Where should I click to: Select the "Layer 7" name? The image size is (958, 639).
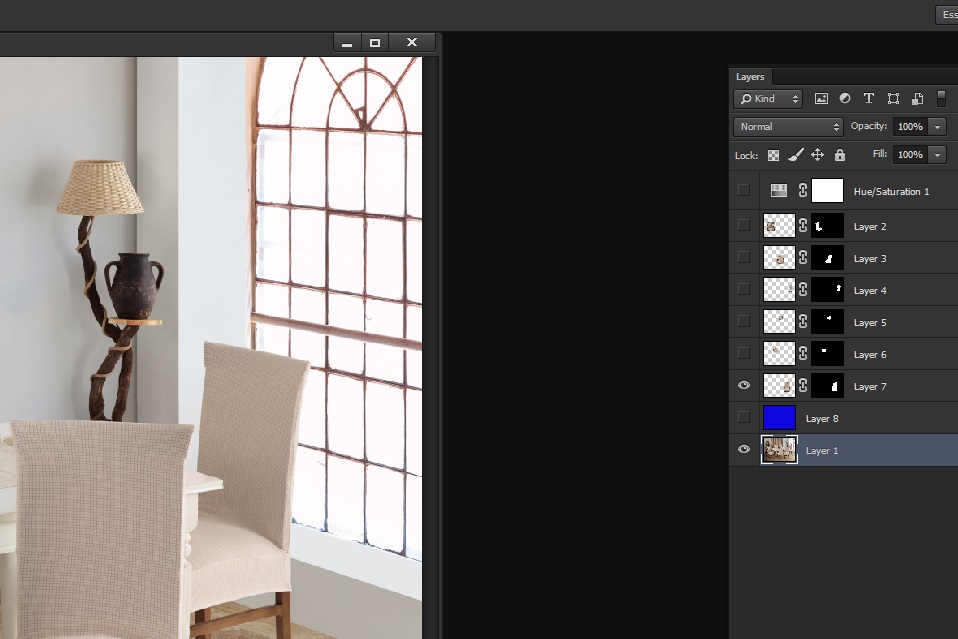coord(869,387)
